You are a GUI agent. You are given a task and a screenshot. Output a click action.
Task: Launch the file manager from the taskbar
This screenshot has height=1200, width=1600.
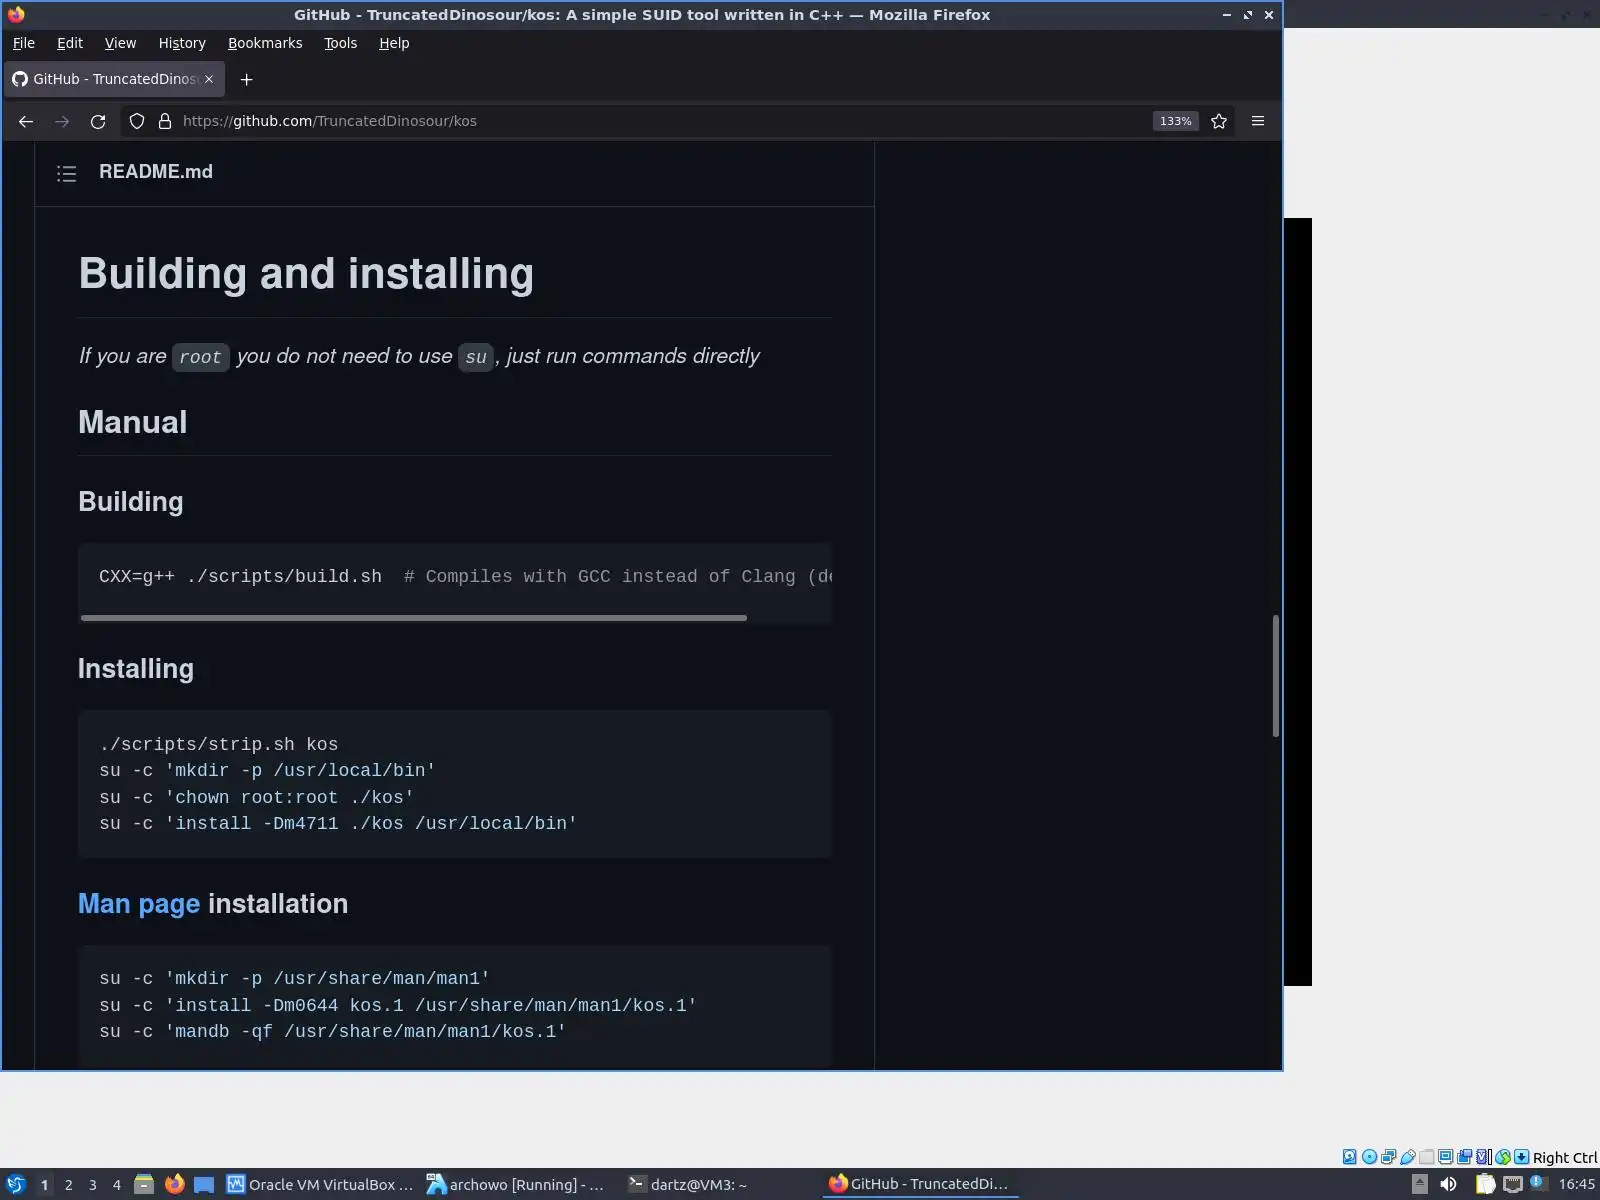[x=144, y=1185]
